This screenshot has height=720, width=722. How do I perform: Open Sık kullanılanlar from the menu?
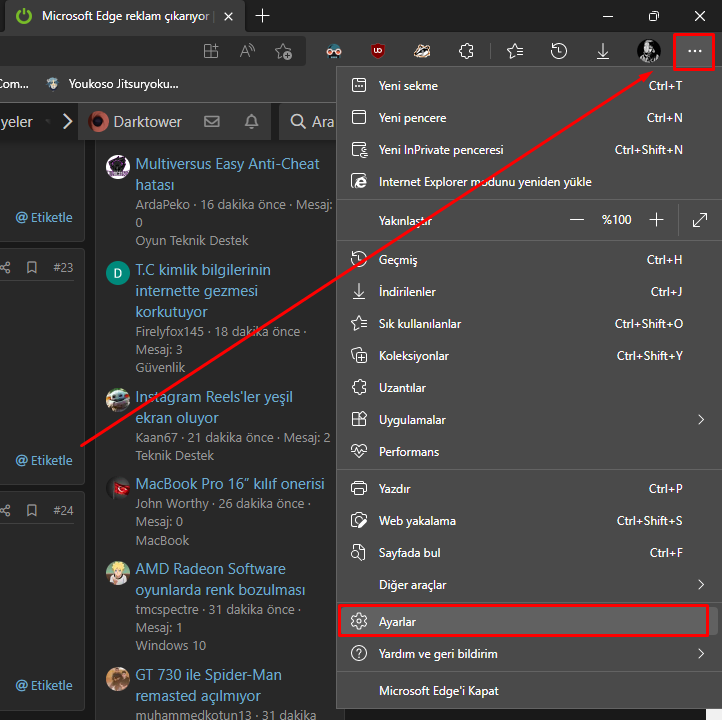click(529, 324)
